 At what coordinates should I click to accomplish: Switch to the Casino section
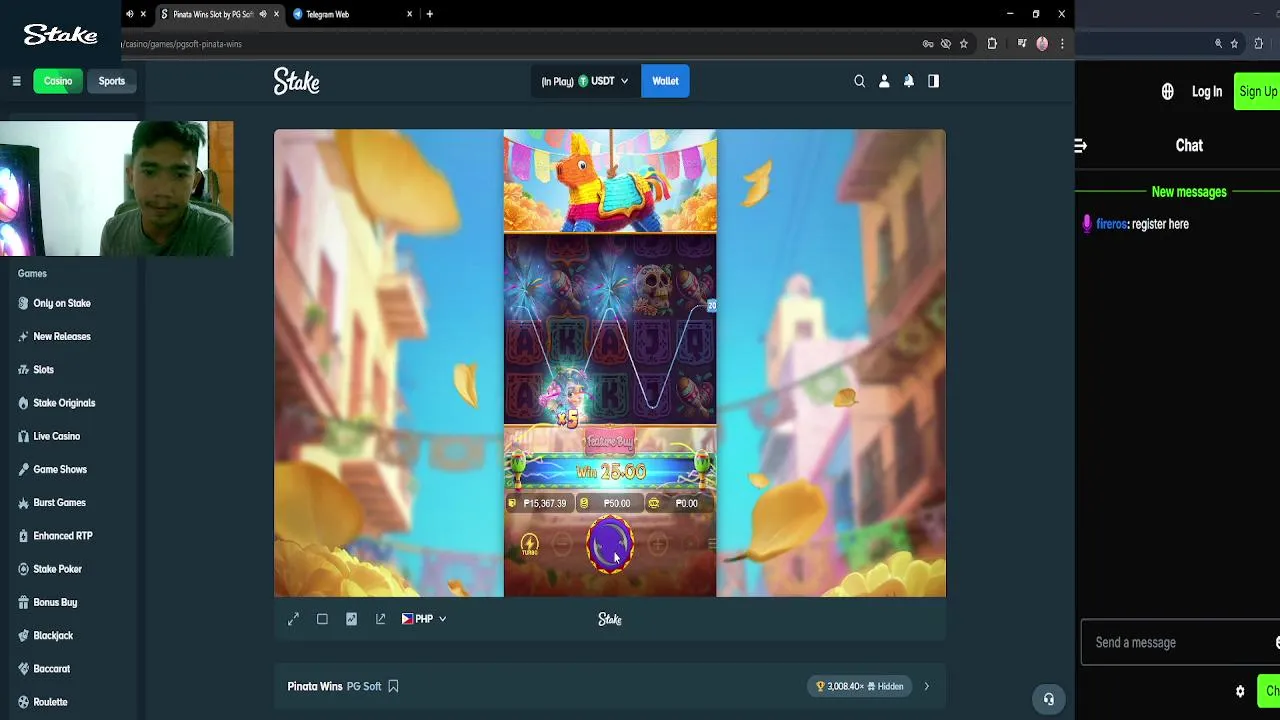58,81
